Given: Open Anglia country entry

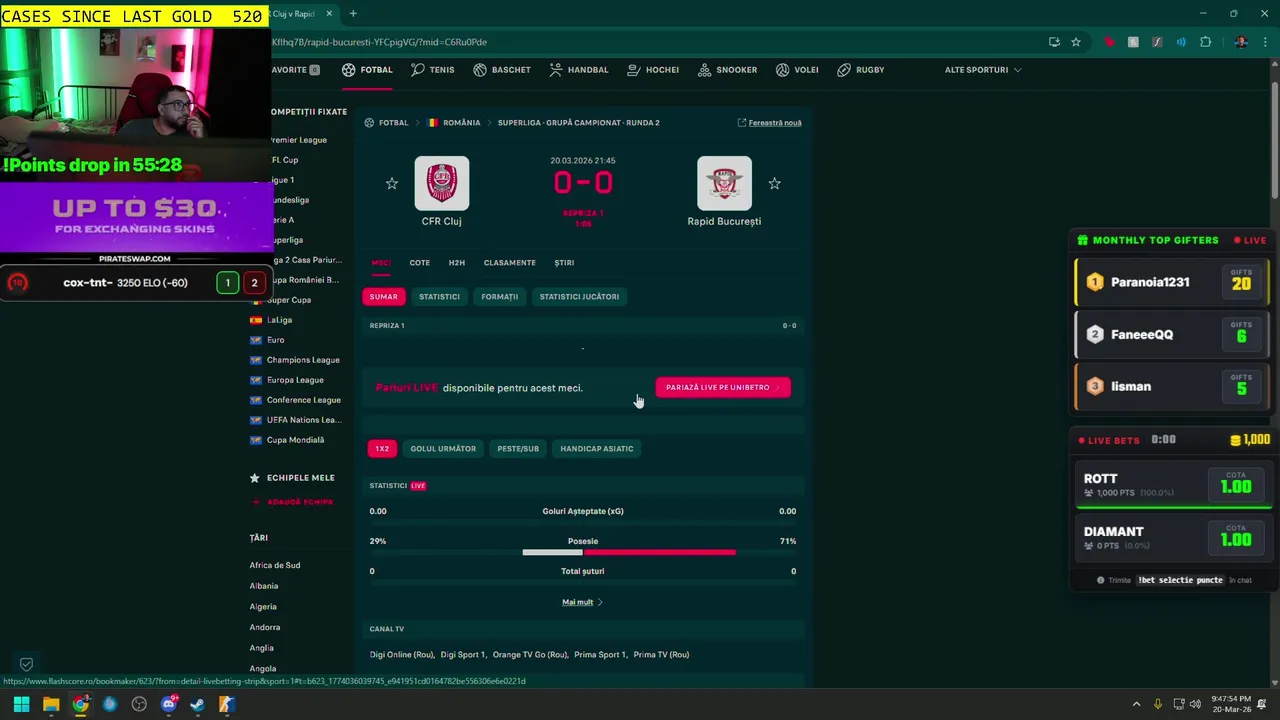Looking at the screenshot, I should click(x=261, y=648).
